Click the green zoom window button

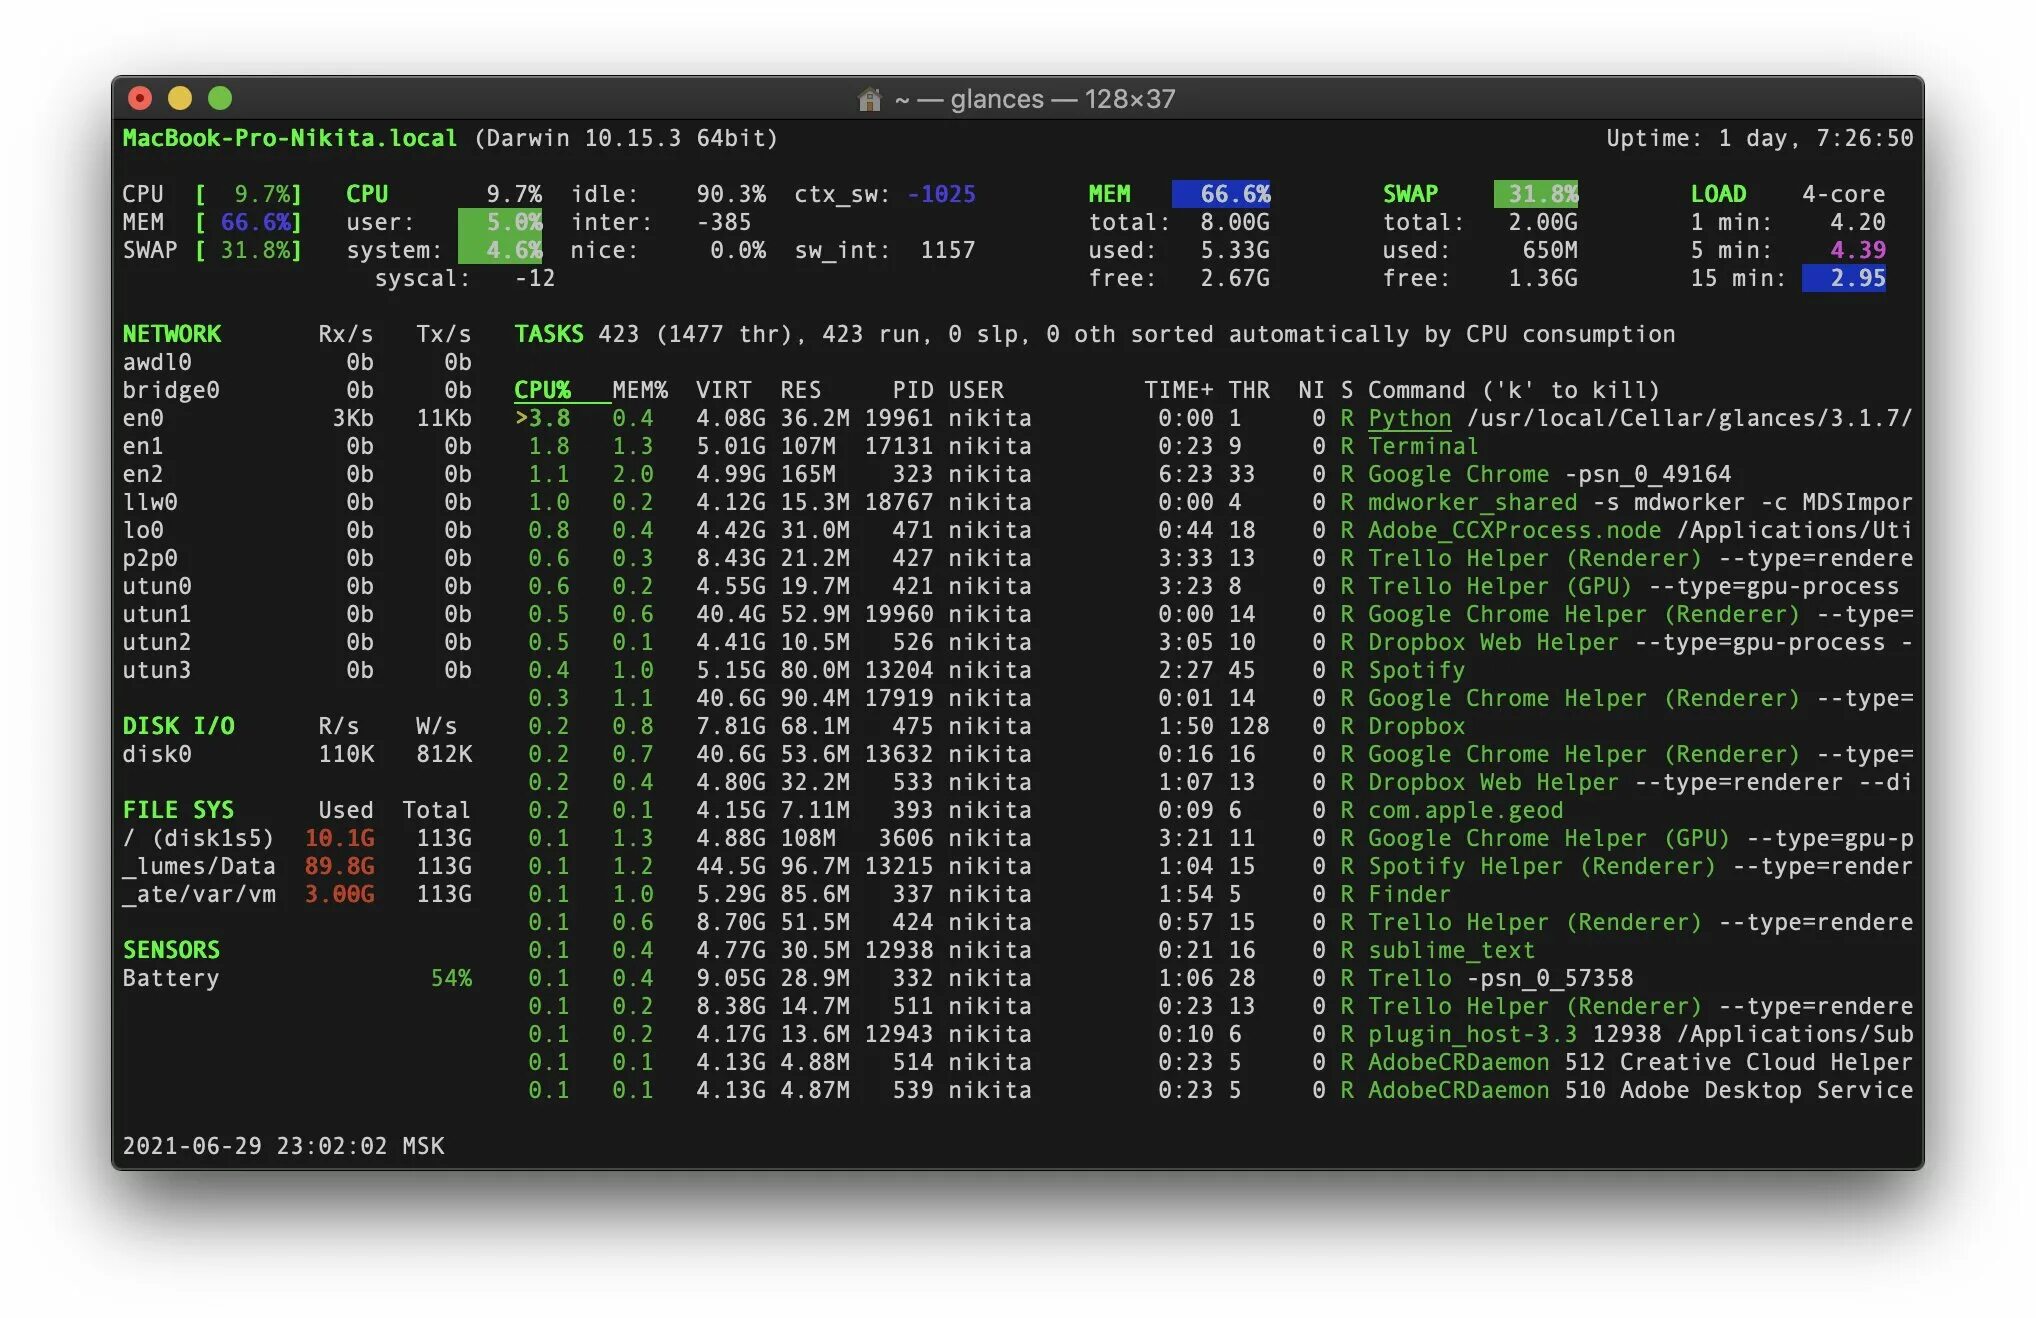point(220,98)
